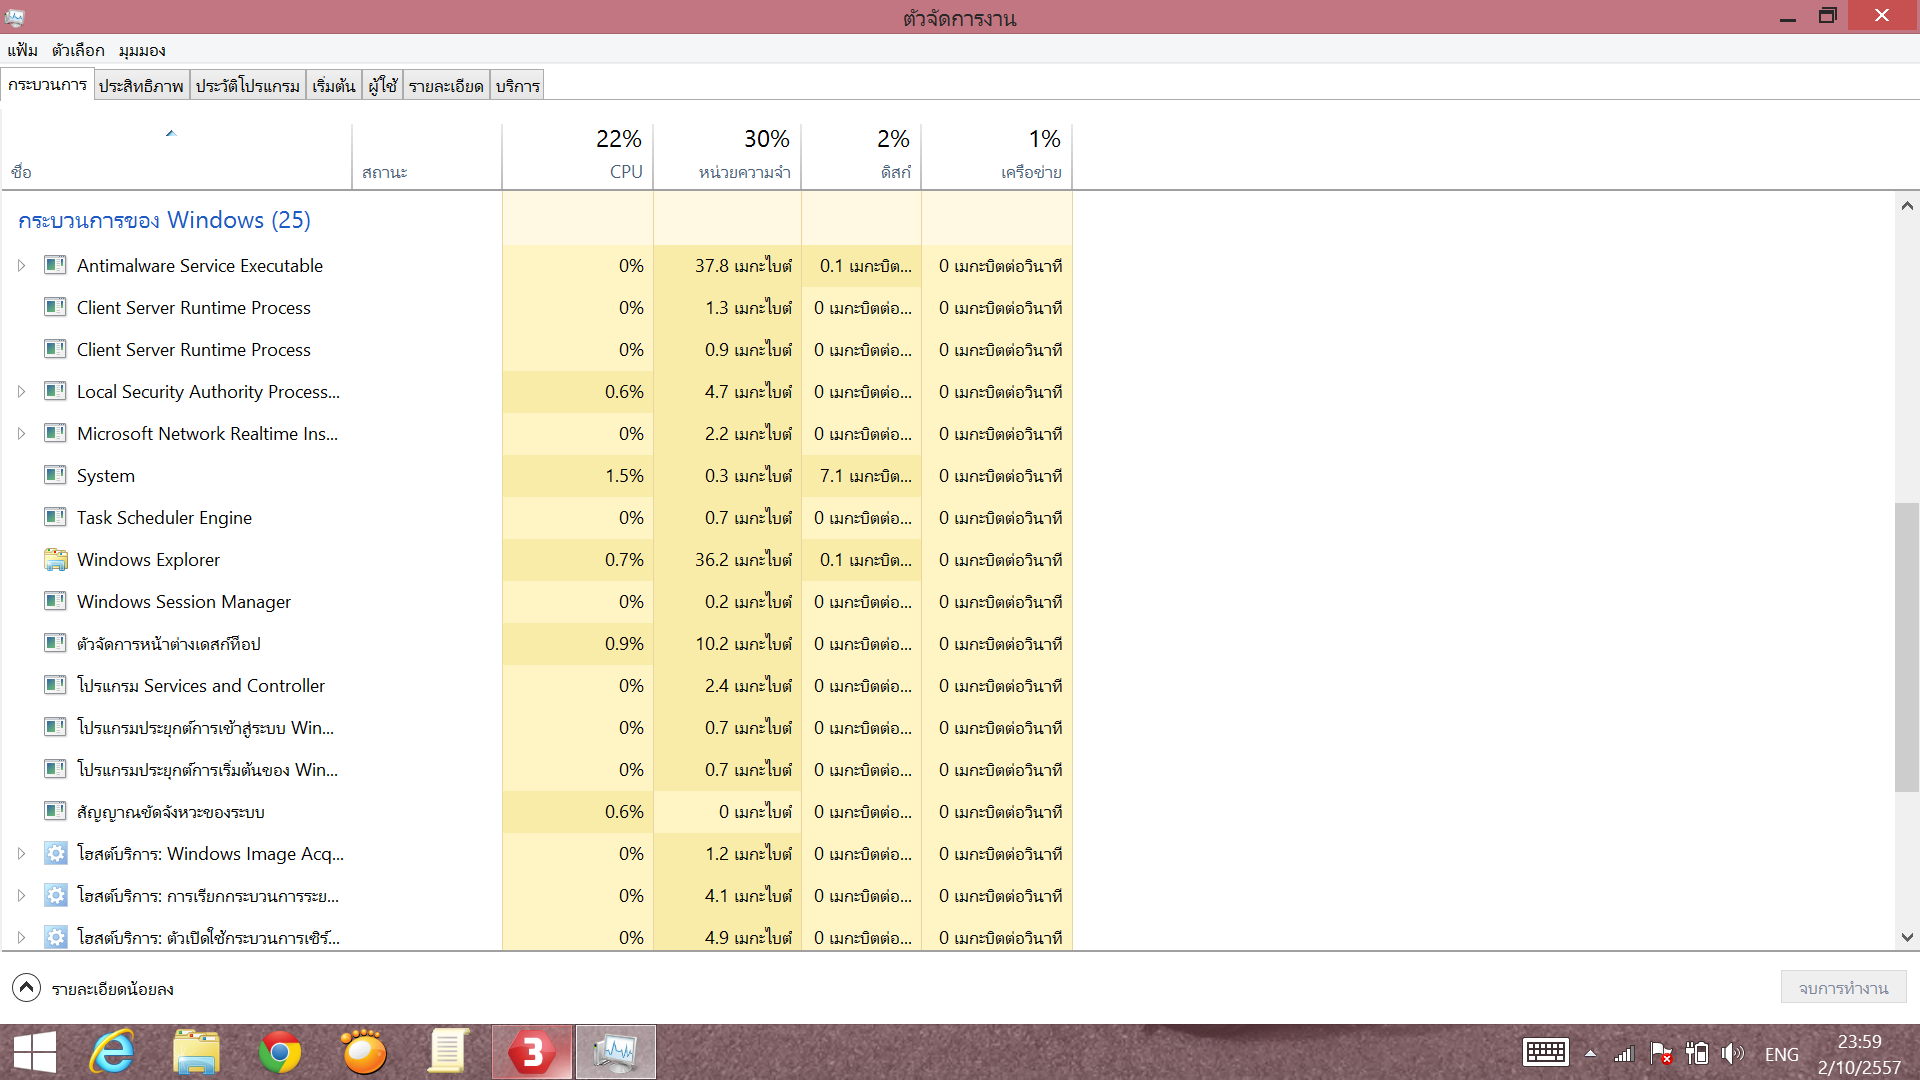Switch to the ผู้ใช้ tab
The width and height of the screenshot is (1920, 1080).
(383, 86)
